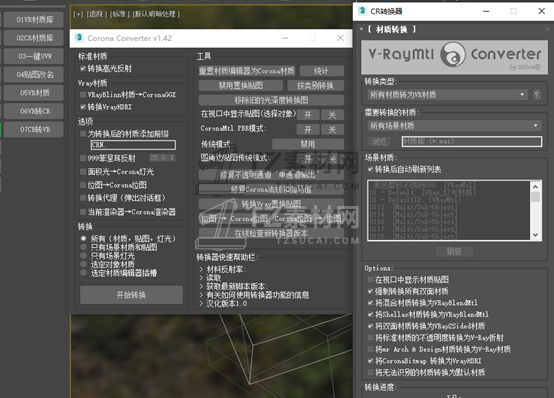This screenshot has height=398, width=554.
Task: Click the CRN prefix input field
Action: point(133,145)
